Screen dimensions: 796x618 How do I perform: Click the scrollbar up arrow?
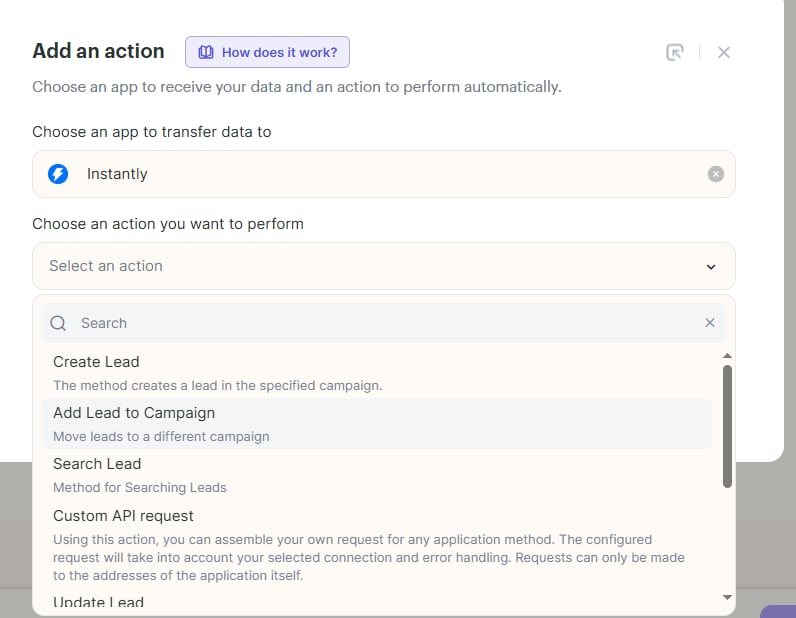click(727, 355)
